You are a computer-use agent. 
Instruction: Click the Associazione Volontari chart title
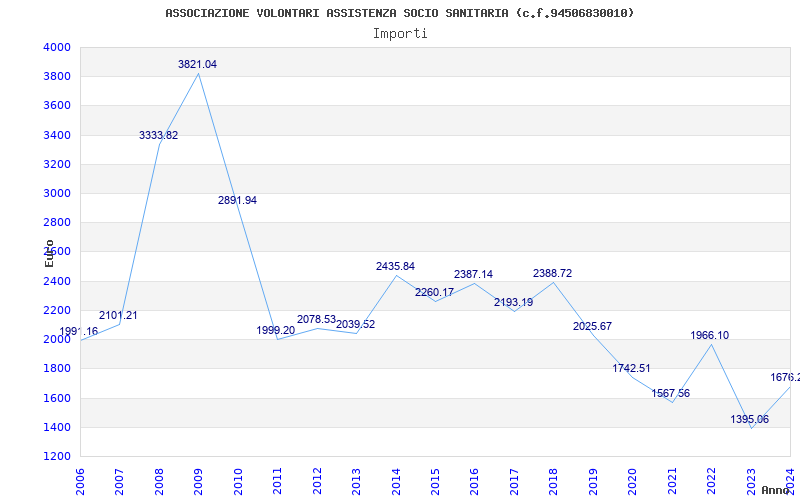coord(400,13)
